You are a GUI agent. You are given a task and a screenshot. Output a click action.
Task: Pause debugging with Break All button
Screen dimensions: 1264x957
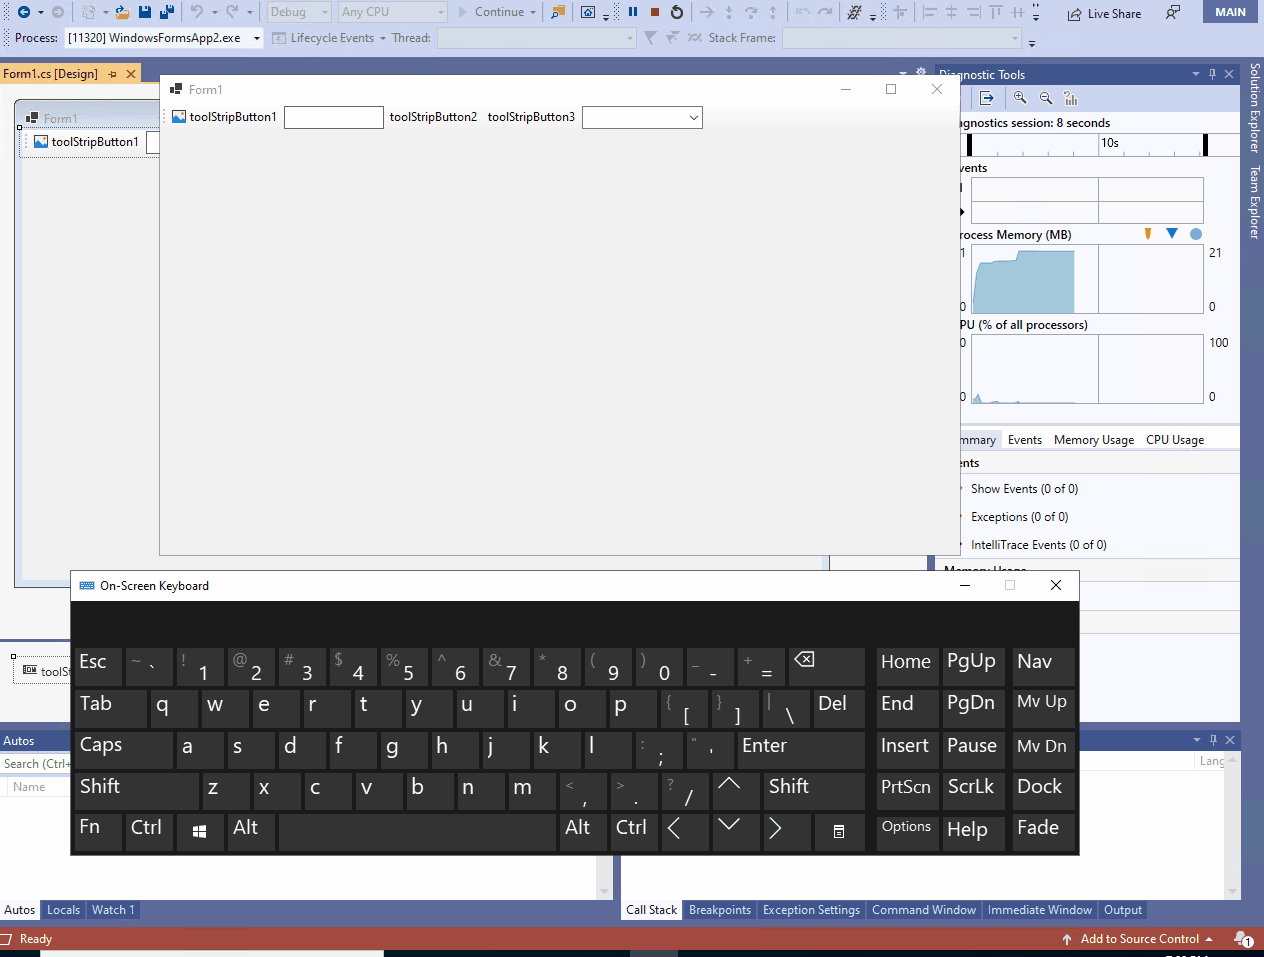[633, 12]
